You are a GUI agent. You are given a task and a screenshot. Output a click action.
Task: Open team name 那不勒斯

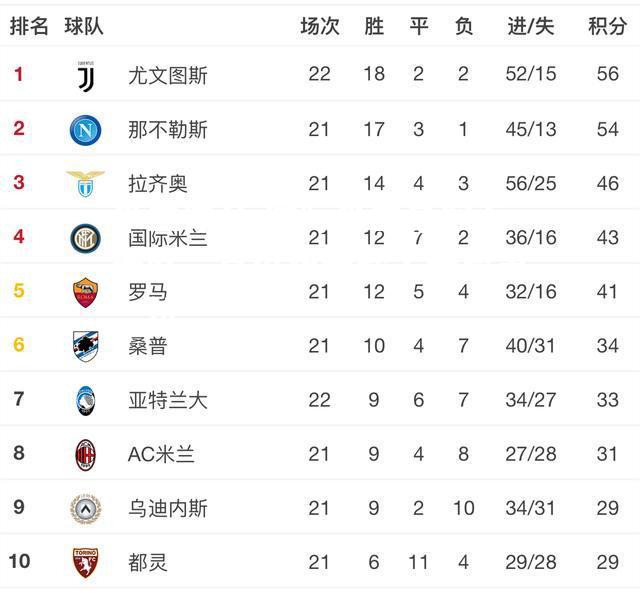tap(168, 130)
